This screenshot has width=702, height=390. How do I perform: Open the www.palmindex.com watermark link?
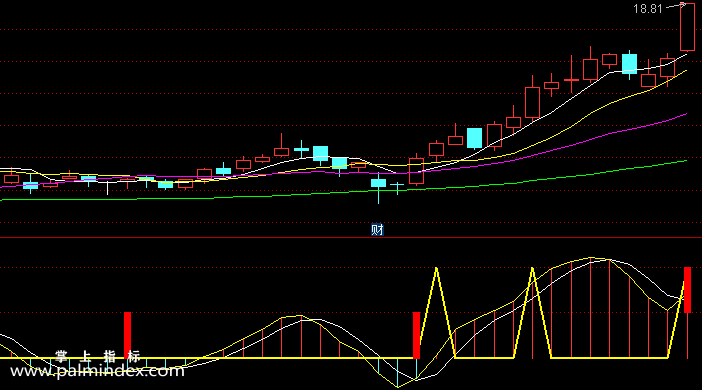click(x=97, y=371)
